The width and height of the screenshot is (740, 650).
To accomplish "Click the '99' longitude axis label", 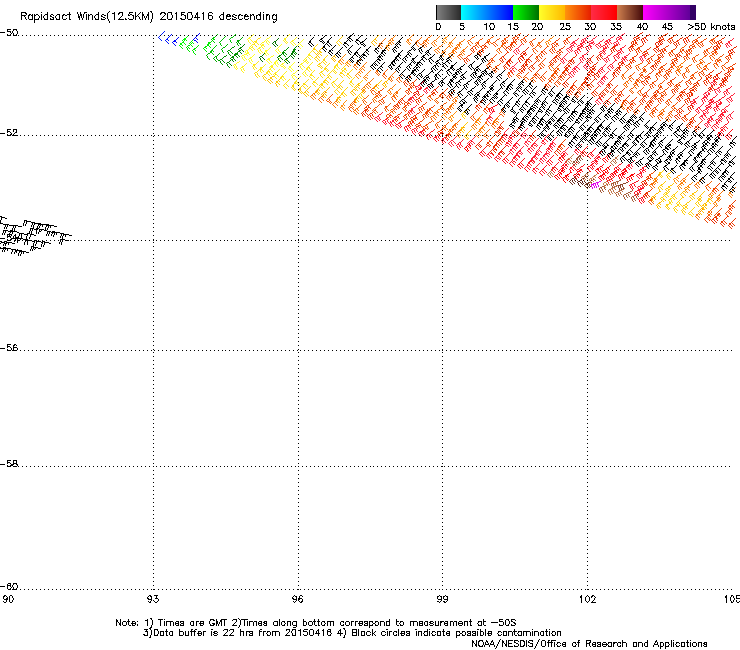I will [x=442, y=599].
